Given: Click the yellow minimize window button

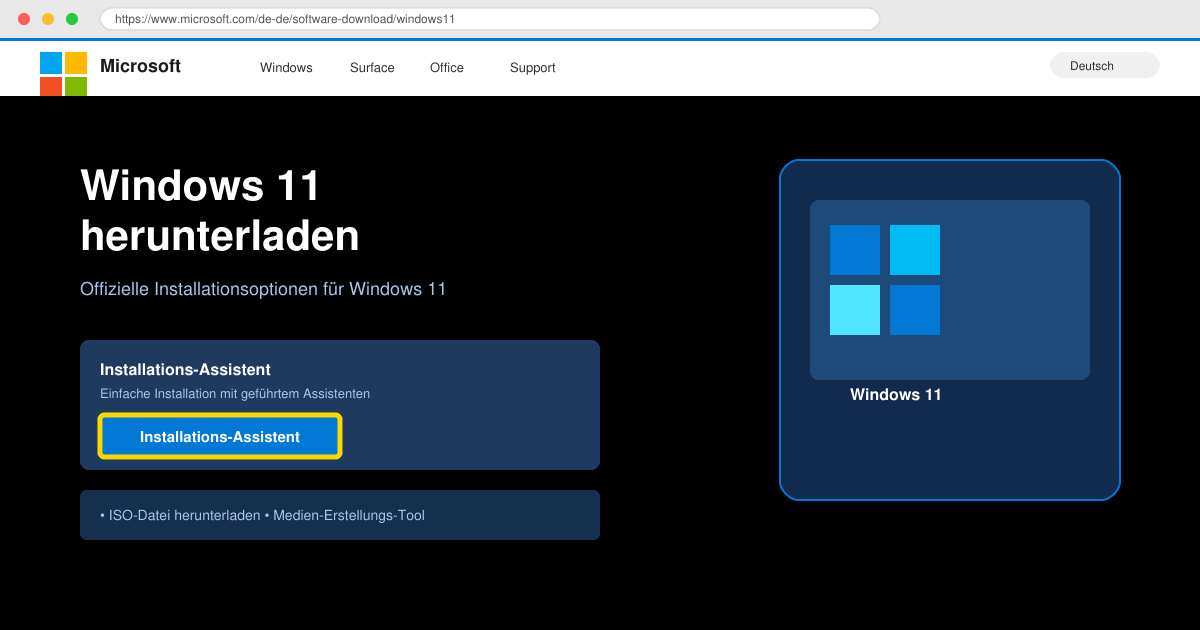Looking at the screenshot, I should click(x=48, y=19).
